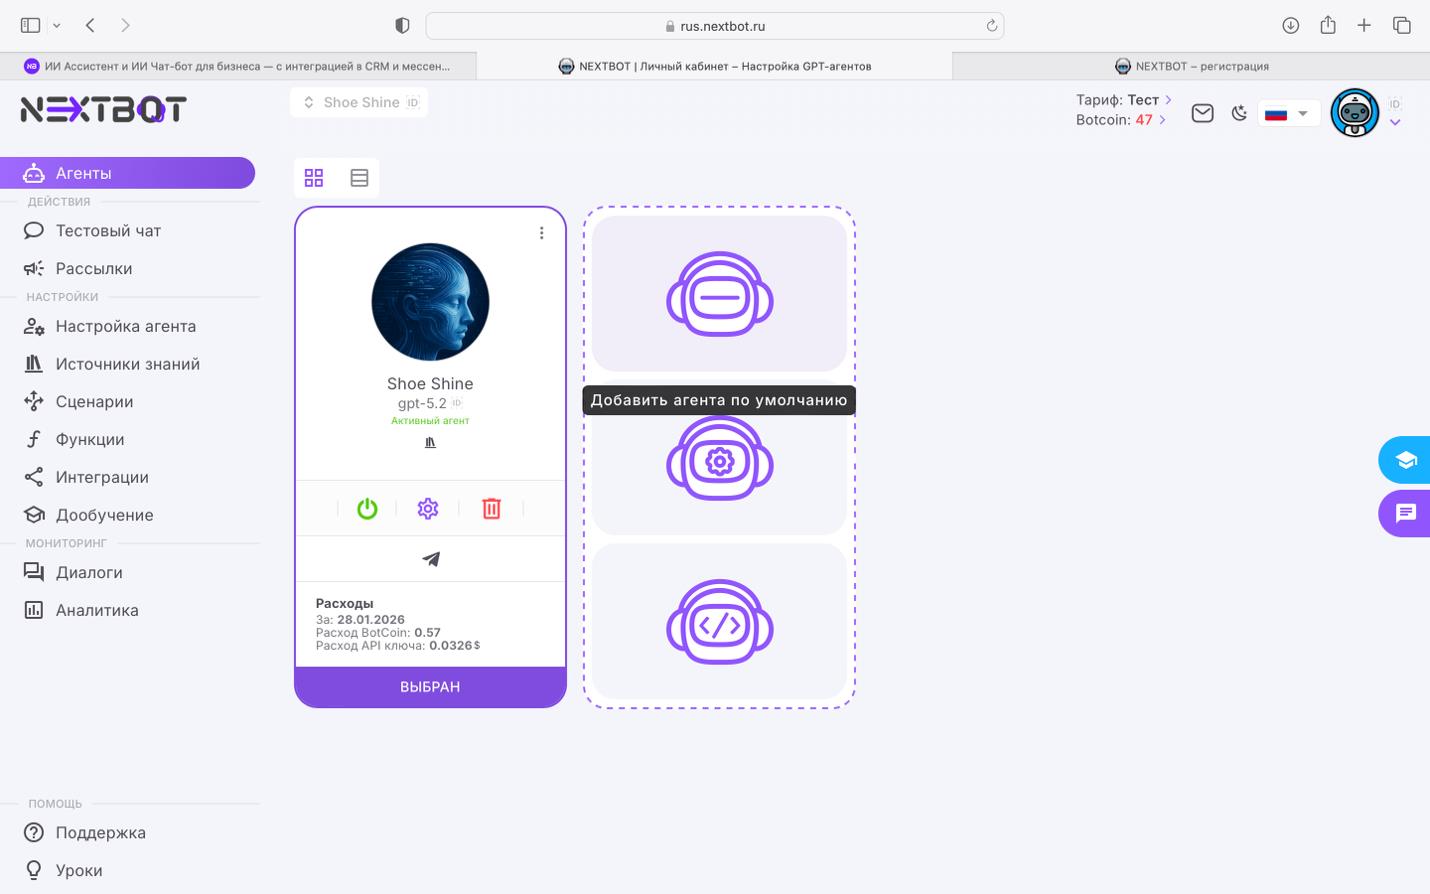Switch to list view of agents

[359, 177]
